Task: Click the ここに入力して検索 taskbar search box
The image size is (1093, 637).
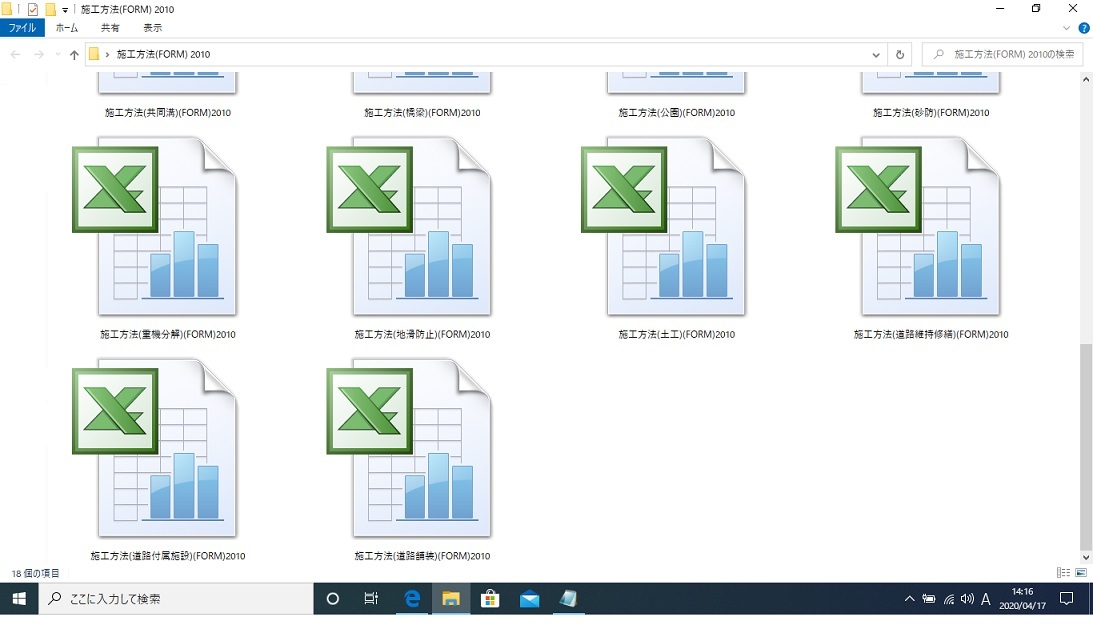Action: point(176,599)
